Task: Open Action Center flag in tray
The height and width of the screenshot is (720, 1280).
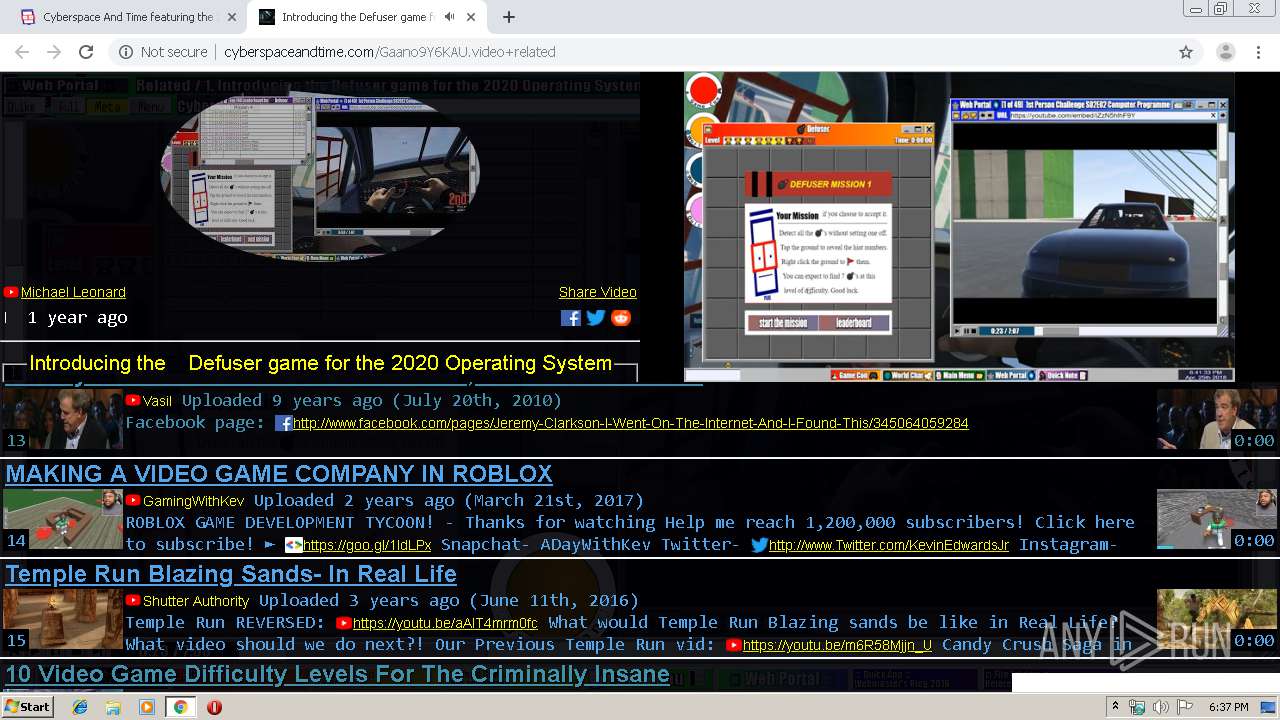Action: point(1184,707)
